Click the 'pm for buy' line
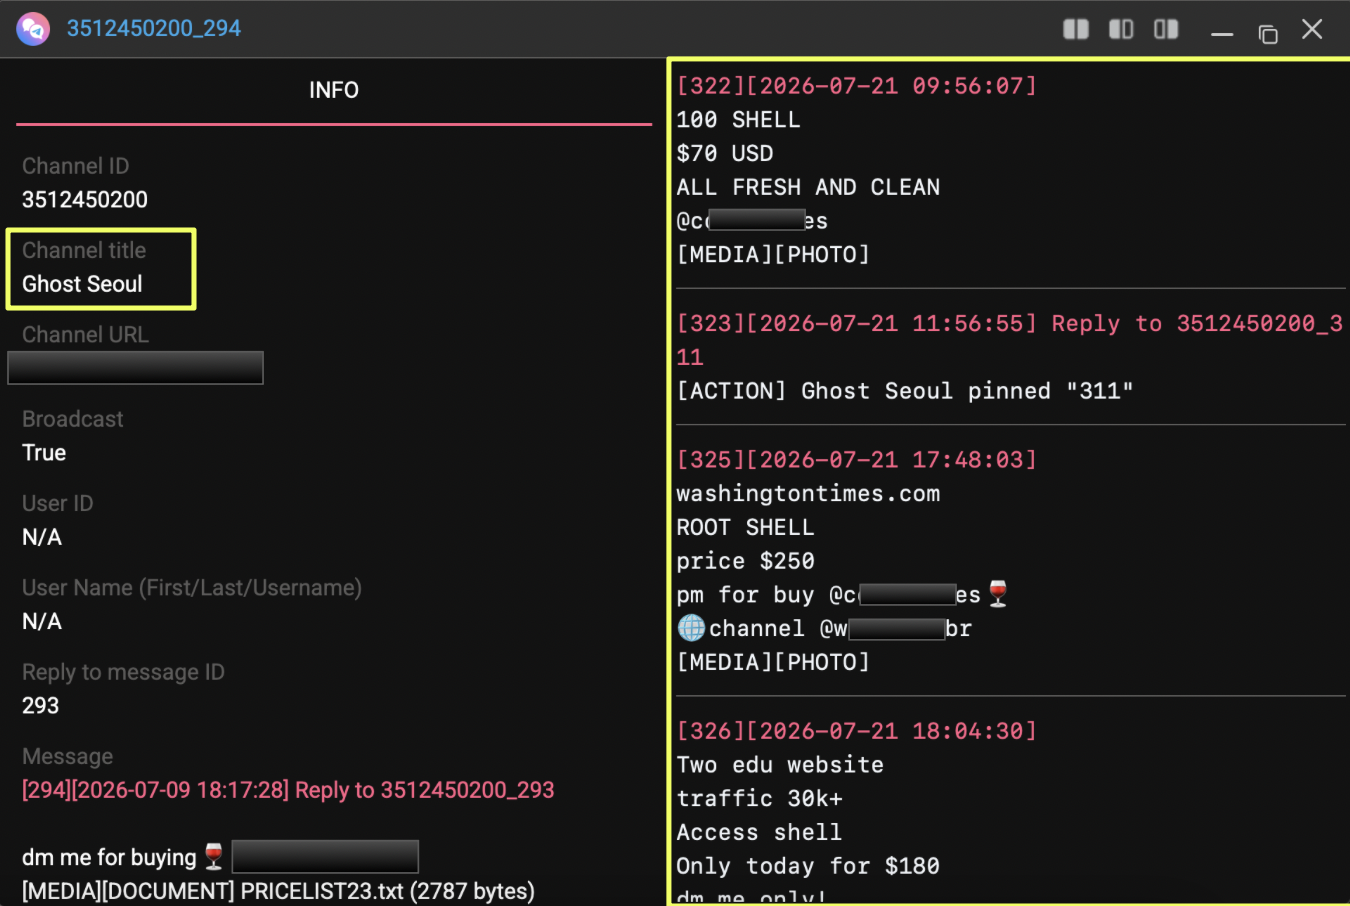1350x906 pixels. [842, 595]
